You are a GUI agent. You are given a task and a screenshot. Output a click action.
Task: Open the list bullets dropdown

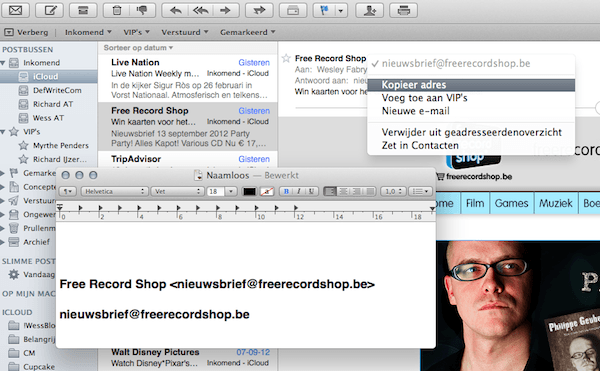[x=420, y=191]
